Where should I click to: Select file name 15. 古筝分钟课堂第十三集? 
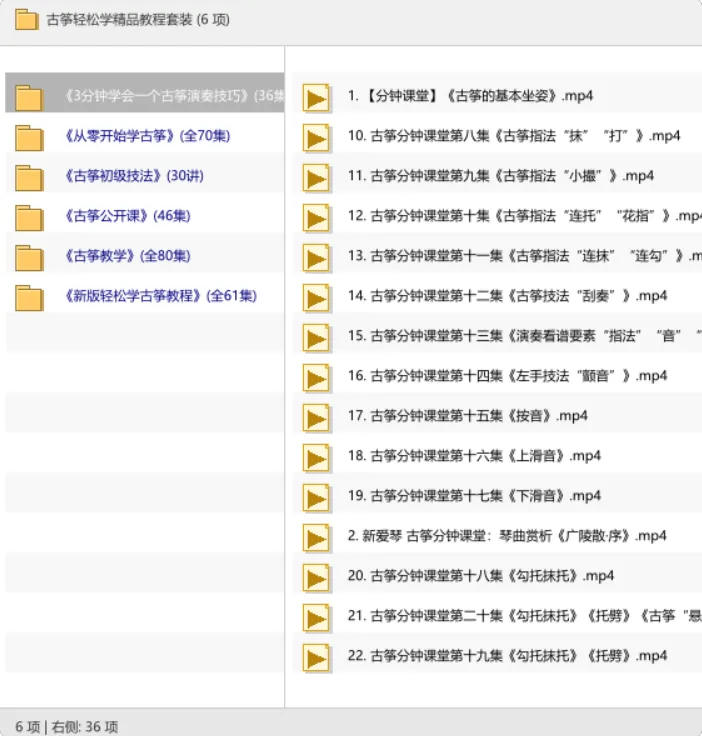click(x=525, y=336)
